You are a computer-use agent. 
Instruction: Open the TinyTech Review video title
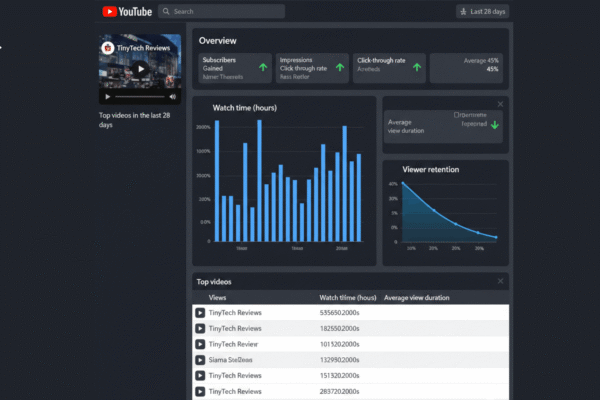point(233,344)
